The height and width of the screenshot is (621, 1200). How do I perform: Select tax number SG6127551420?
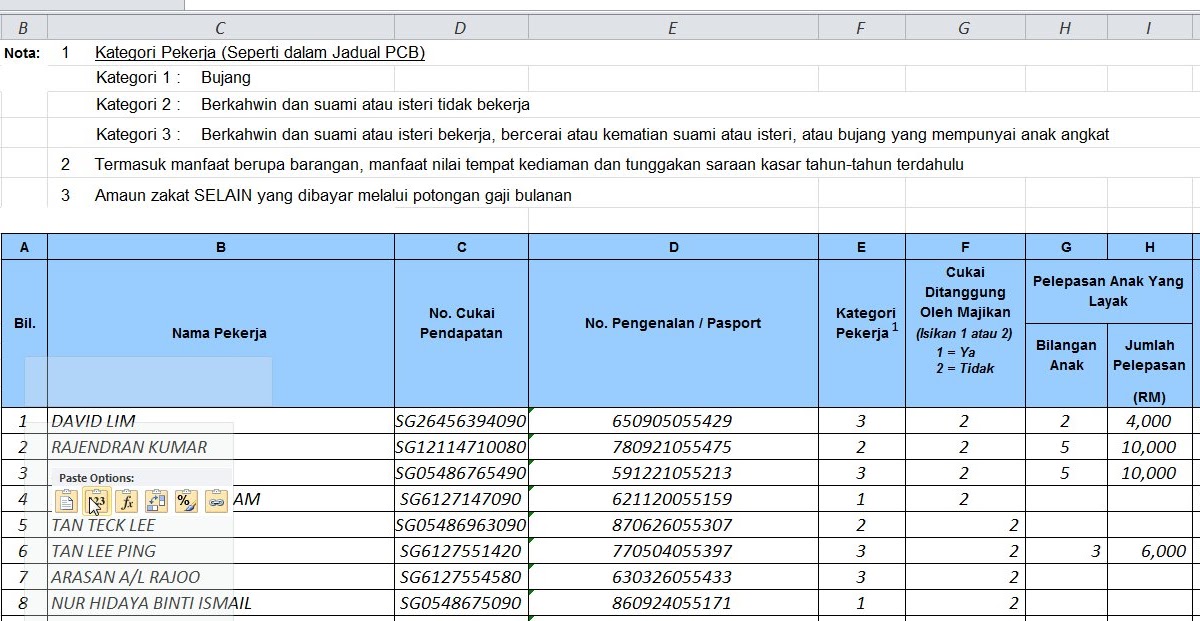pos(461,551)
